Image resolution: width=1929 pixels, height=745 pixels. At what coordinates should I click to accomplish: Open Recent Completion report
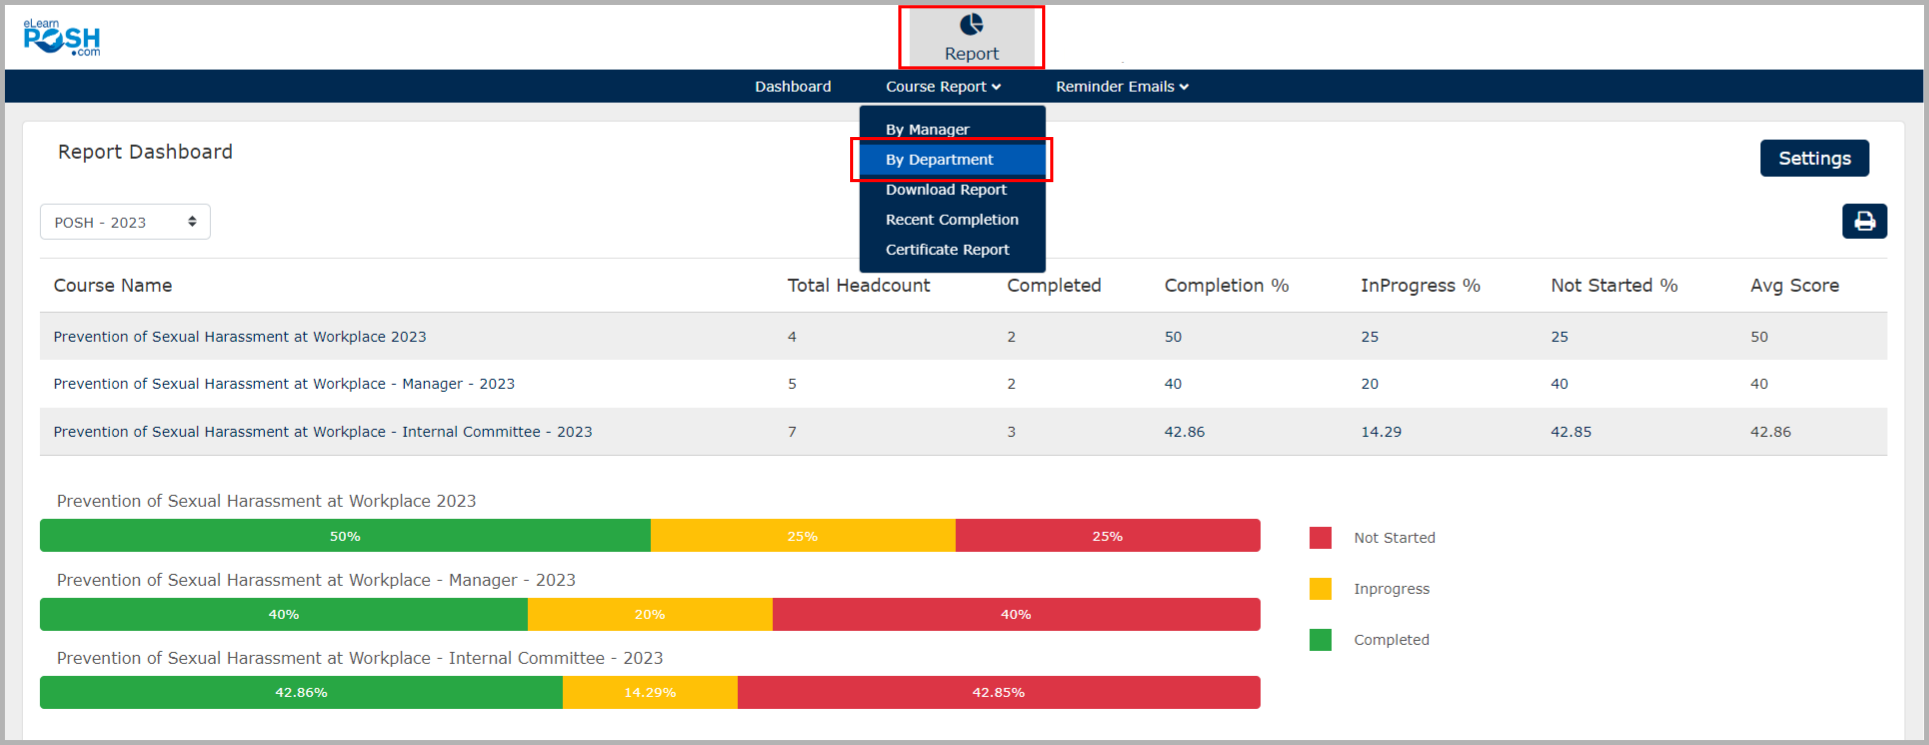click(952, 220)
